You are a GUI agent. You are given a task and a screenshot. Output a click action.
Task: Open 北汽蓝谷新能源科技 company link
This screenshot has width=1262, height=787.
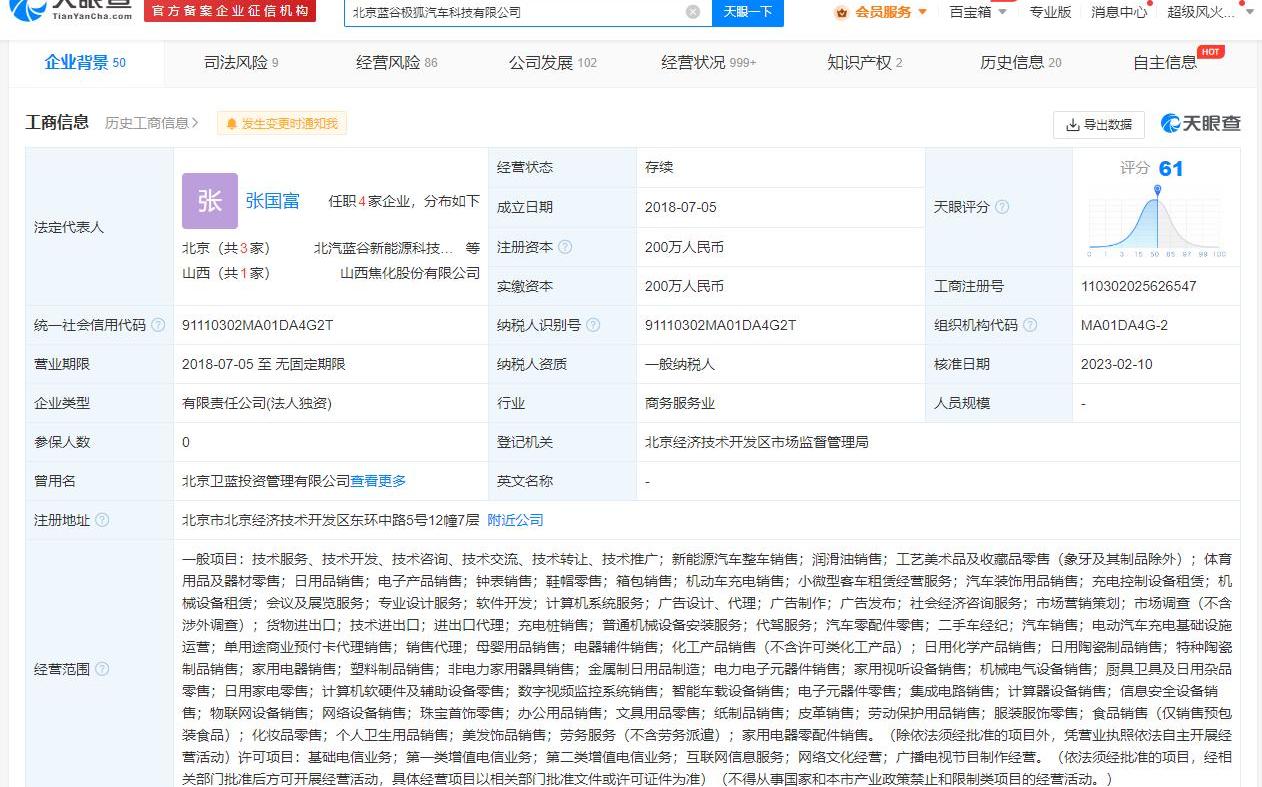pos(383,248)
